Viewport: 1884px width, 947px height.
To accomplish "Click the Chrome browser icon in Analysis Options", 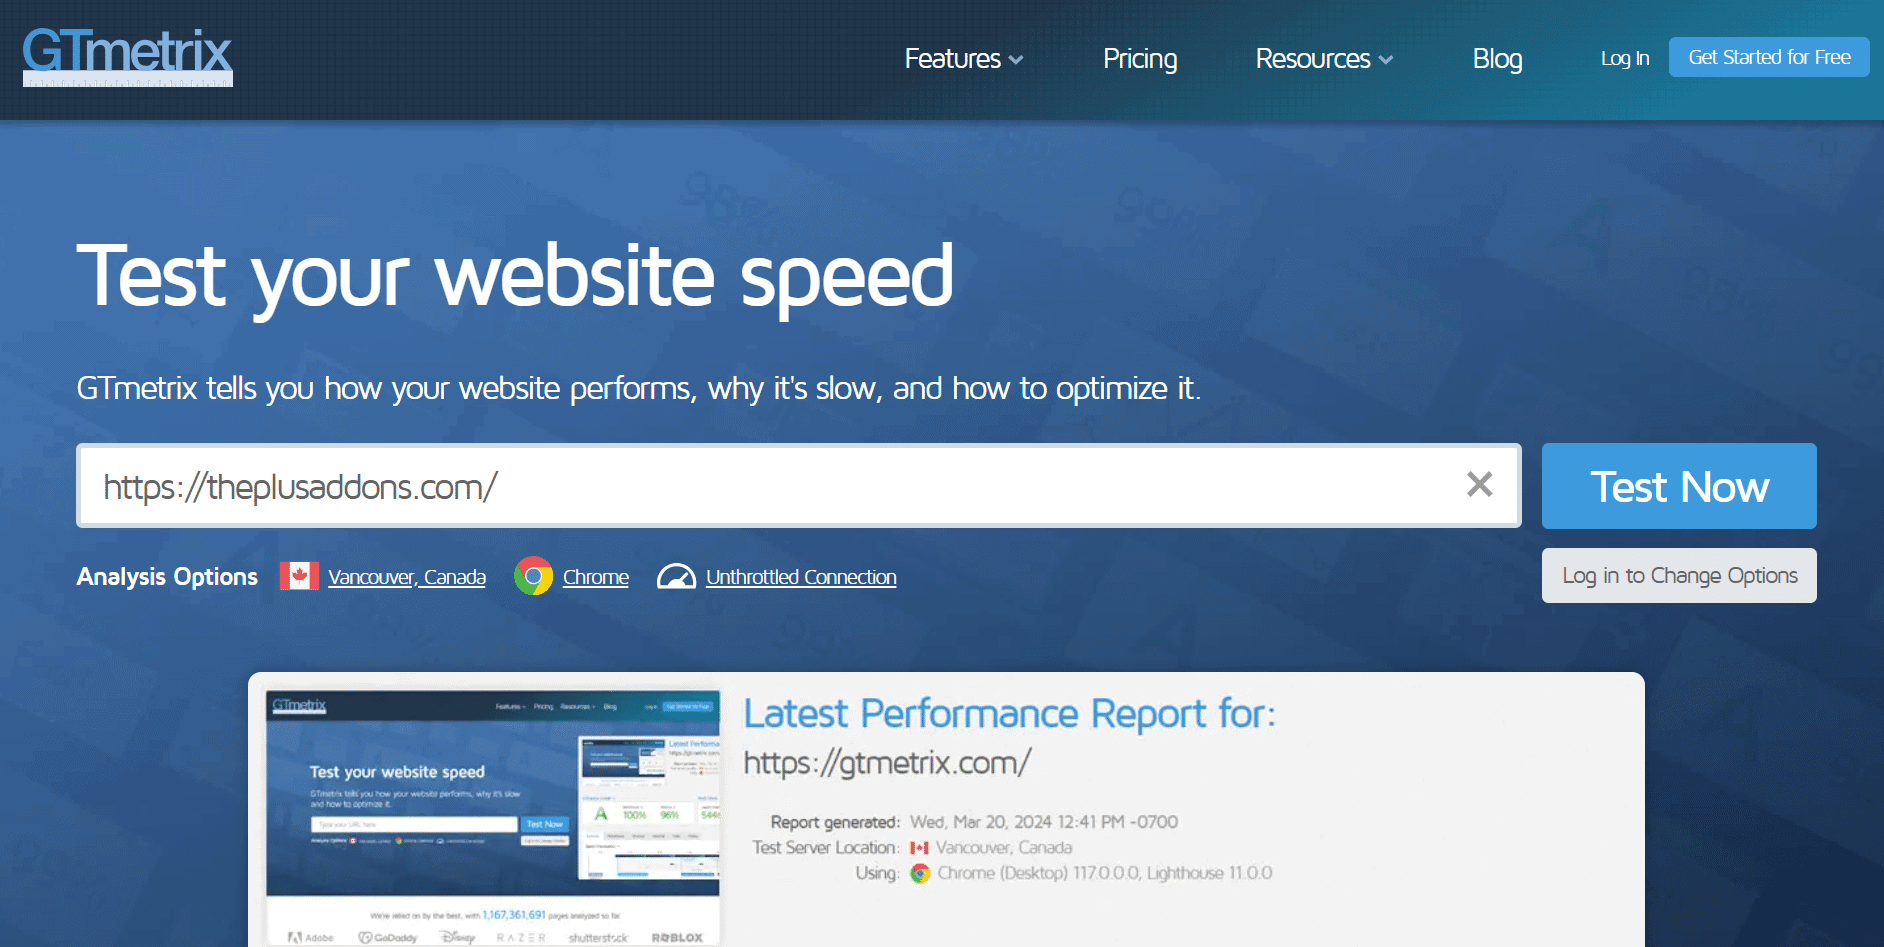I will click(x=533, y=576).
